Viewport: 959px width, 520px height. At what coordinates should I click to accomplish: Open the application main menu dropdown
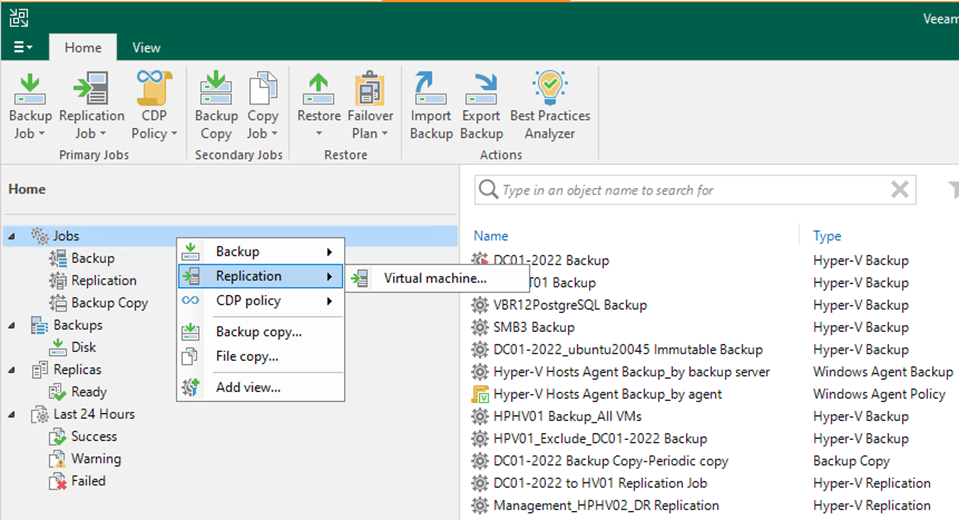click(23, 47)
